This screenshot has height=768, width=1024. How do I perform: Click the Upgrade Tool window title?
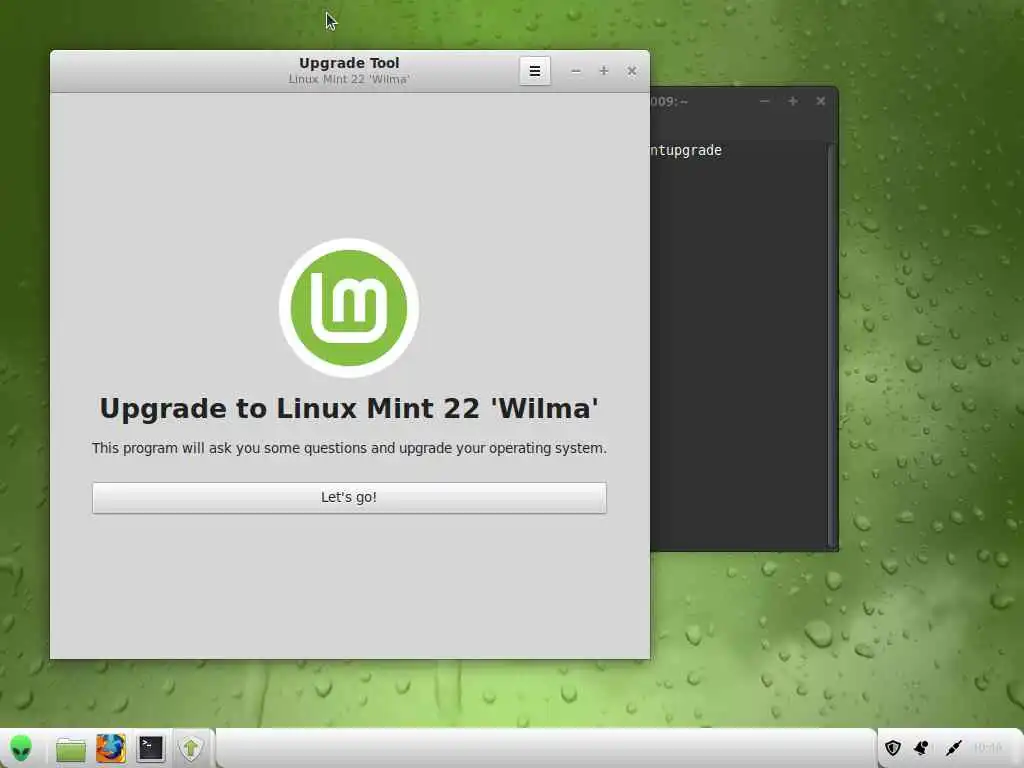(x=349, y=63)
